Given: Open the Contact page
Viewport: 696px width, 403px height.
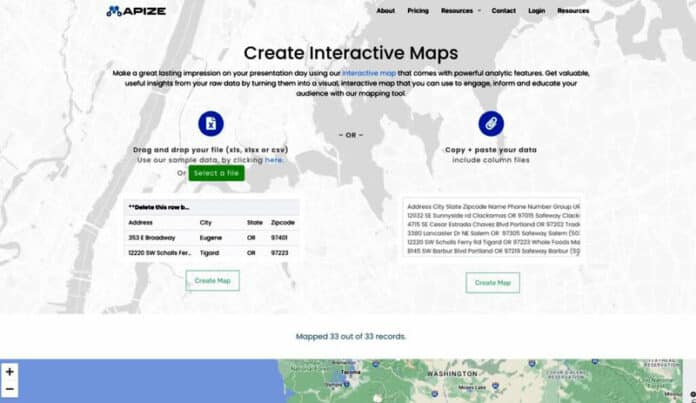Looking at the screenshot, I should point(504,11).
